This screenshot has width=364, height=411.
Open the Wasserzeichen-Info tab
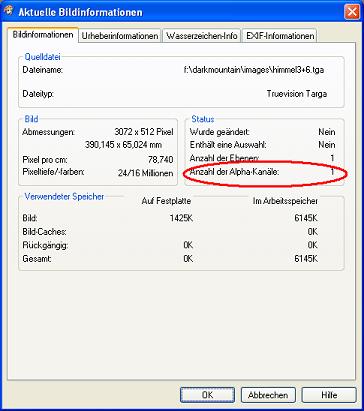coord(202,36)
